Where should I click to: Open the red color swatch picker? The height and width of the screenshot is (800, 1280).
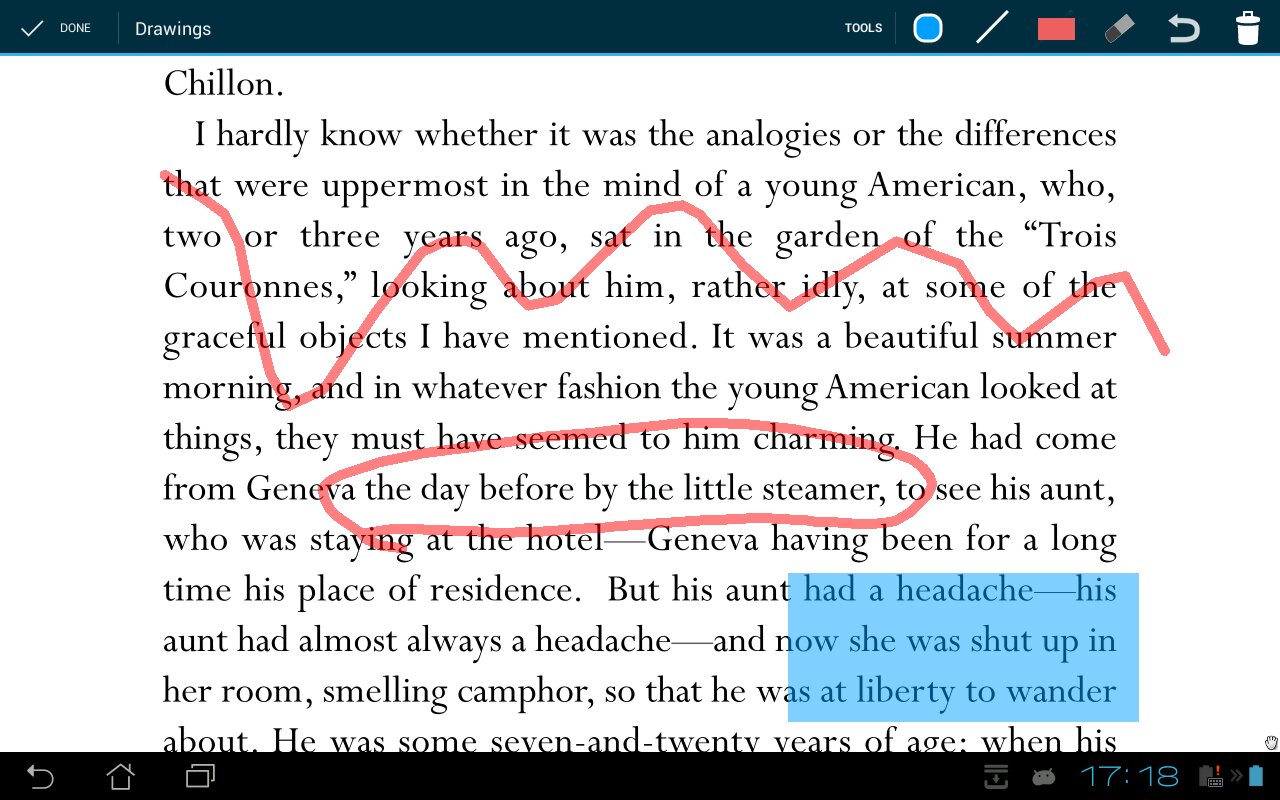(1056, 28)
